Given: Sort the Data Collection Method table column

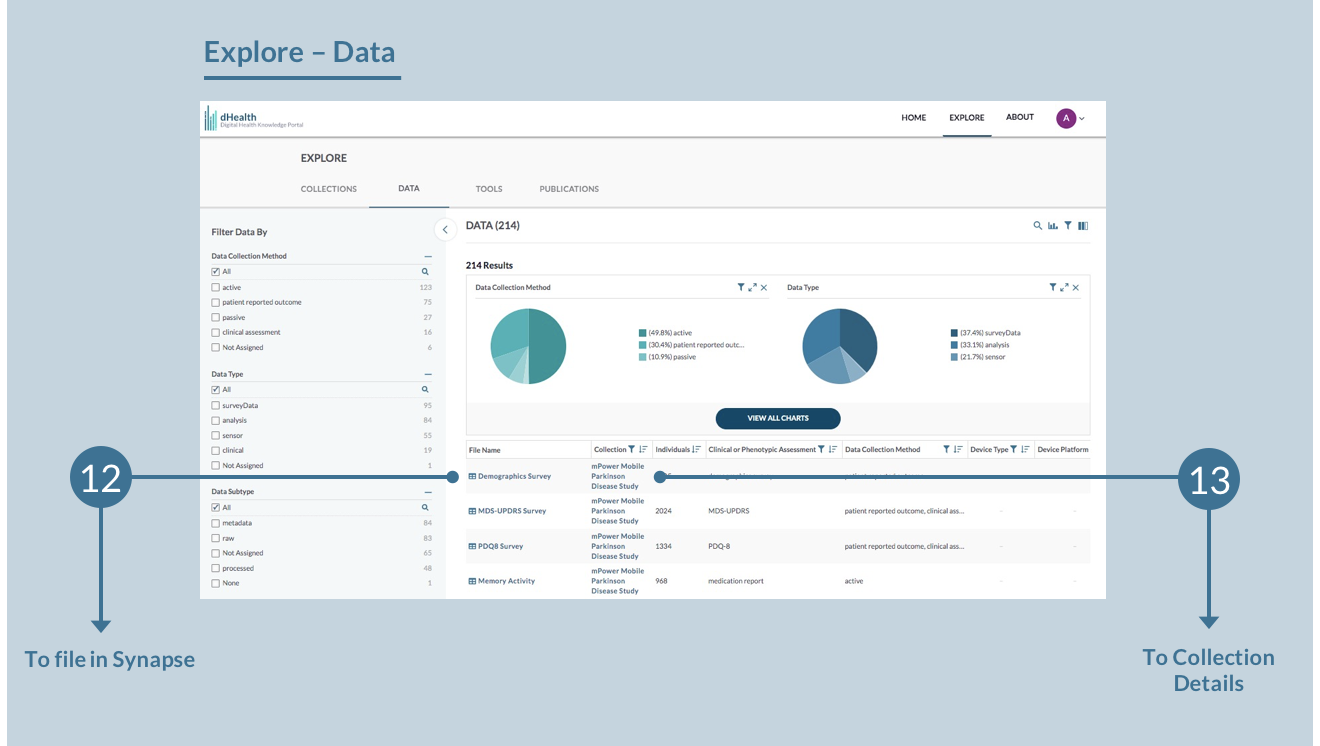Looking at the screenshot, I should point(958,450).
